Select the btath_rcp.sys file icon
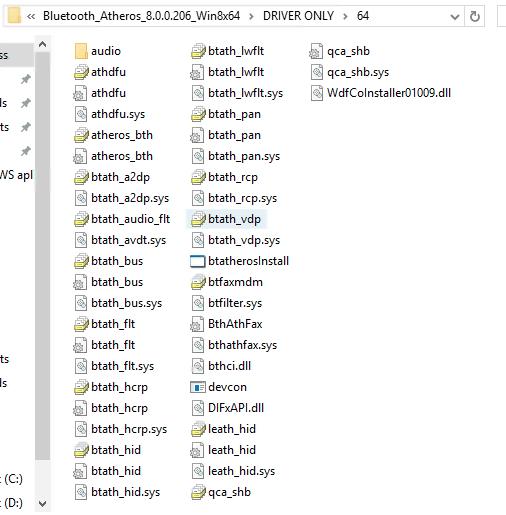The image size is (506, 515). [198, 198]
